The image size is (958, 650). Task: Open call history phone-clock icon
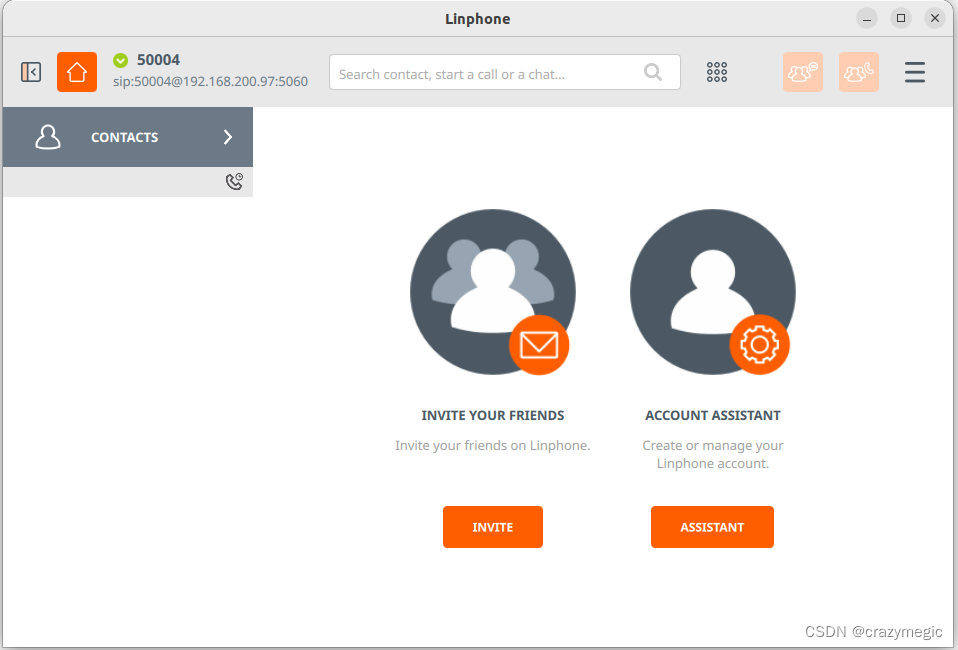tap(235, 181)
